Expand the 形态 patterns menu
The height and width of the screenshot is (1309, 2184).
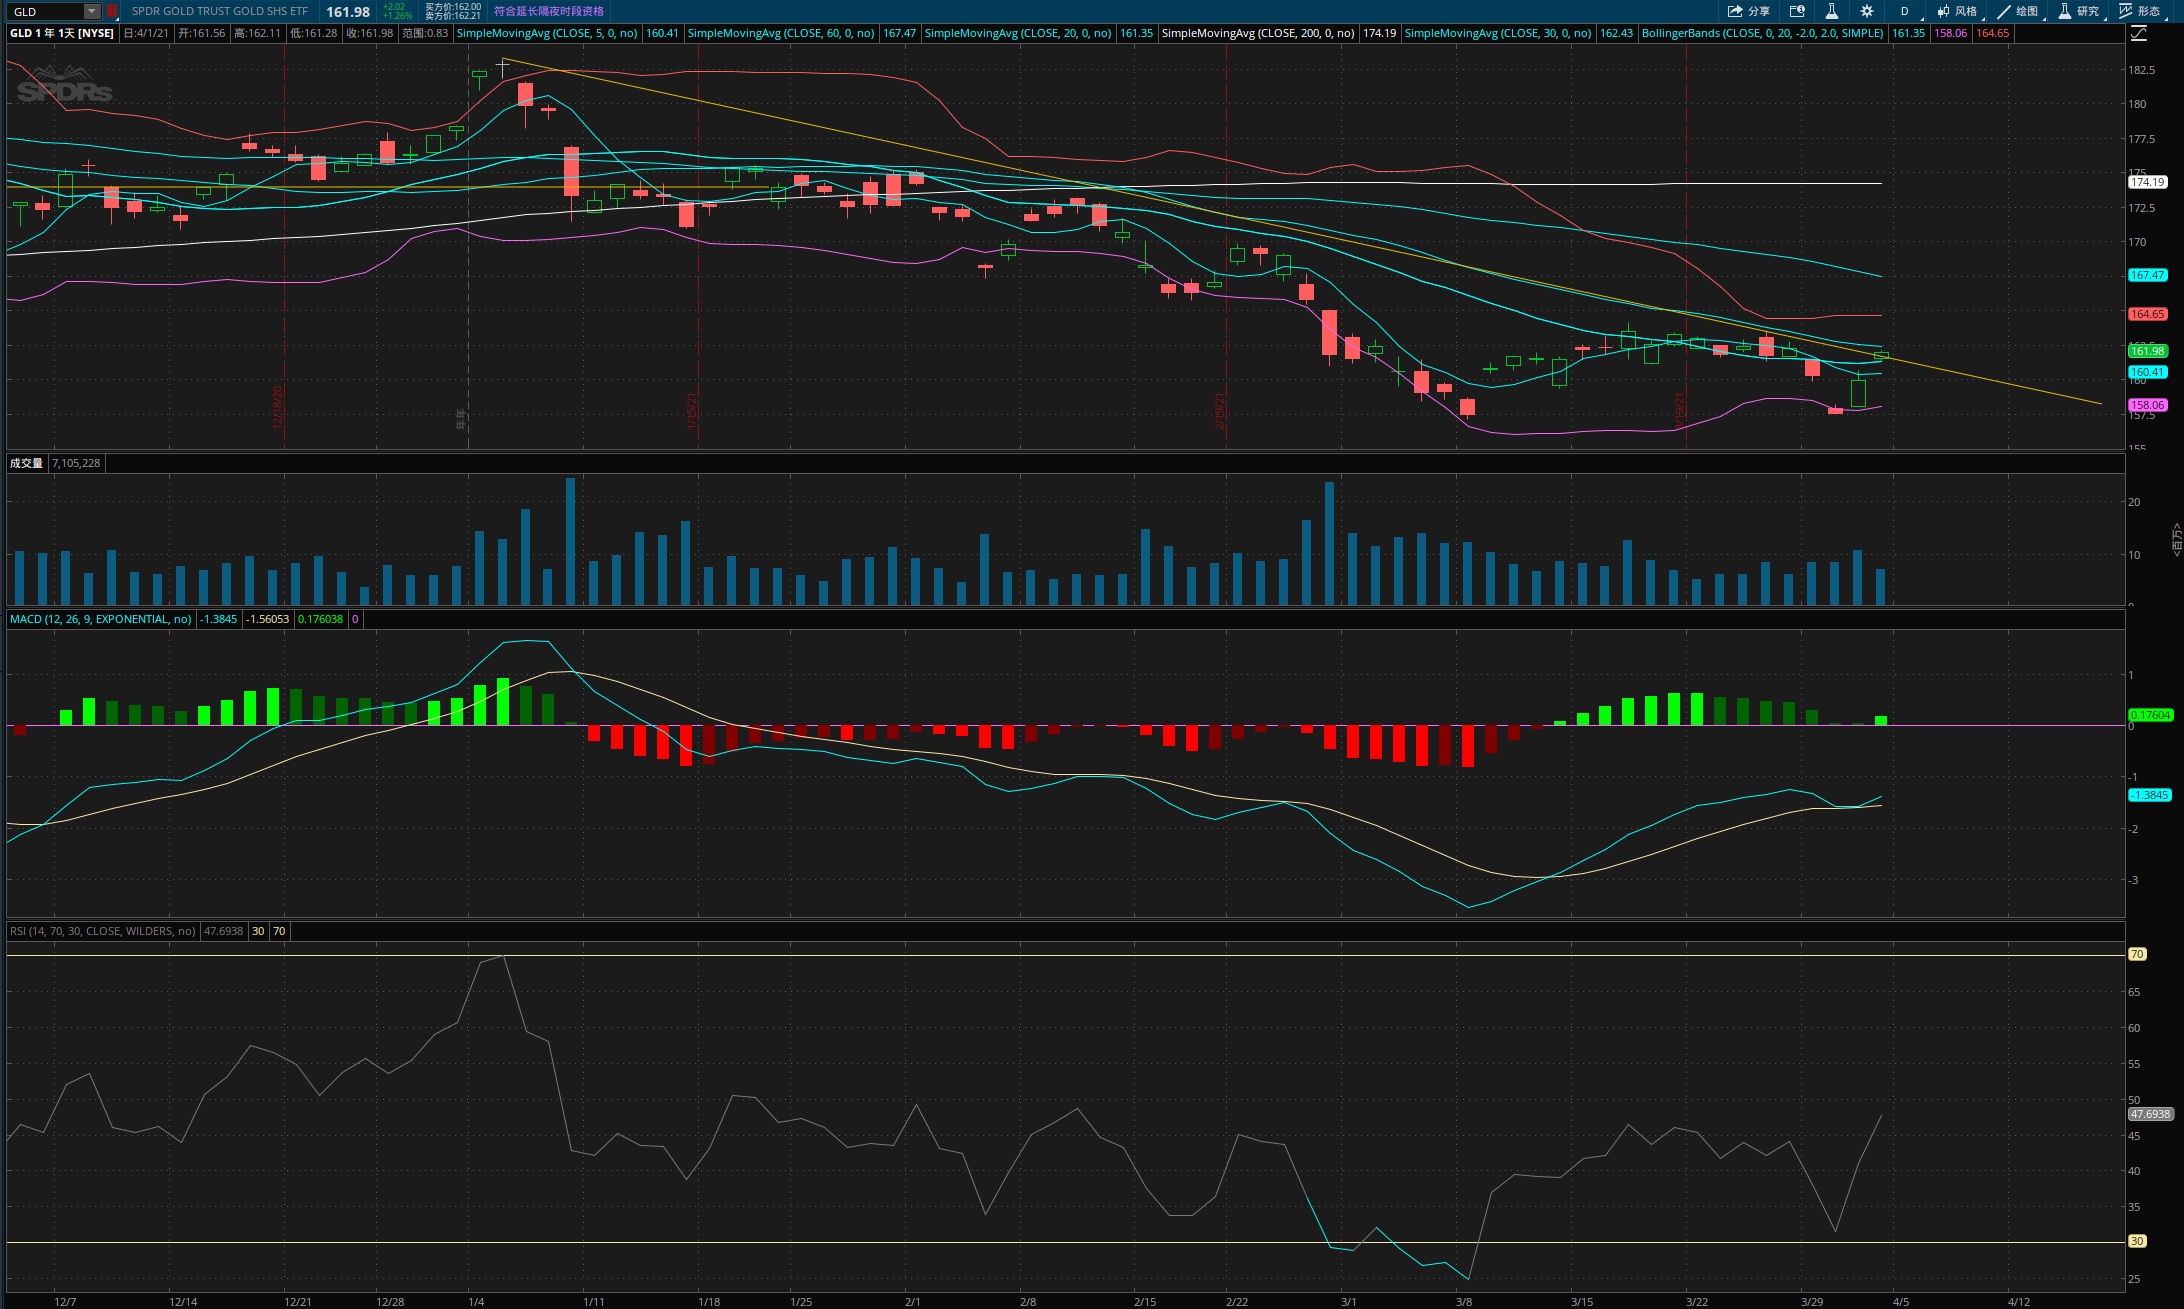click(x=2140, y=11)
